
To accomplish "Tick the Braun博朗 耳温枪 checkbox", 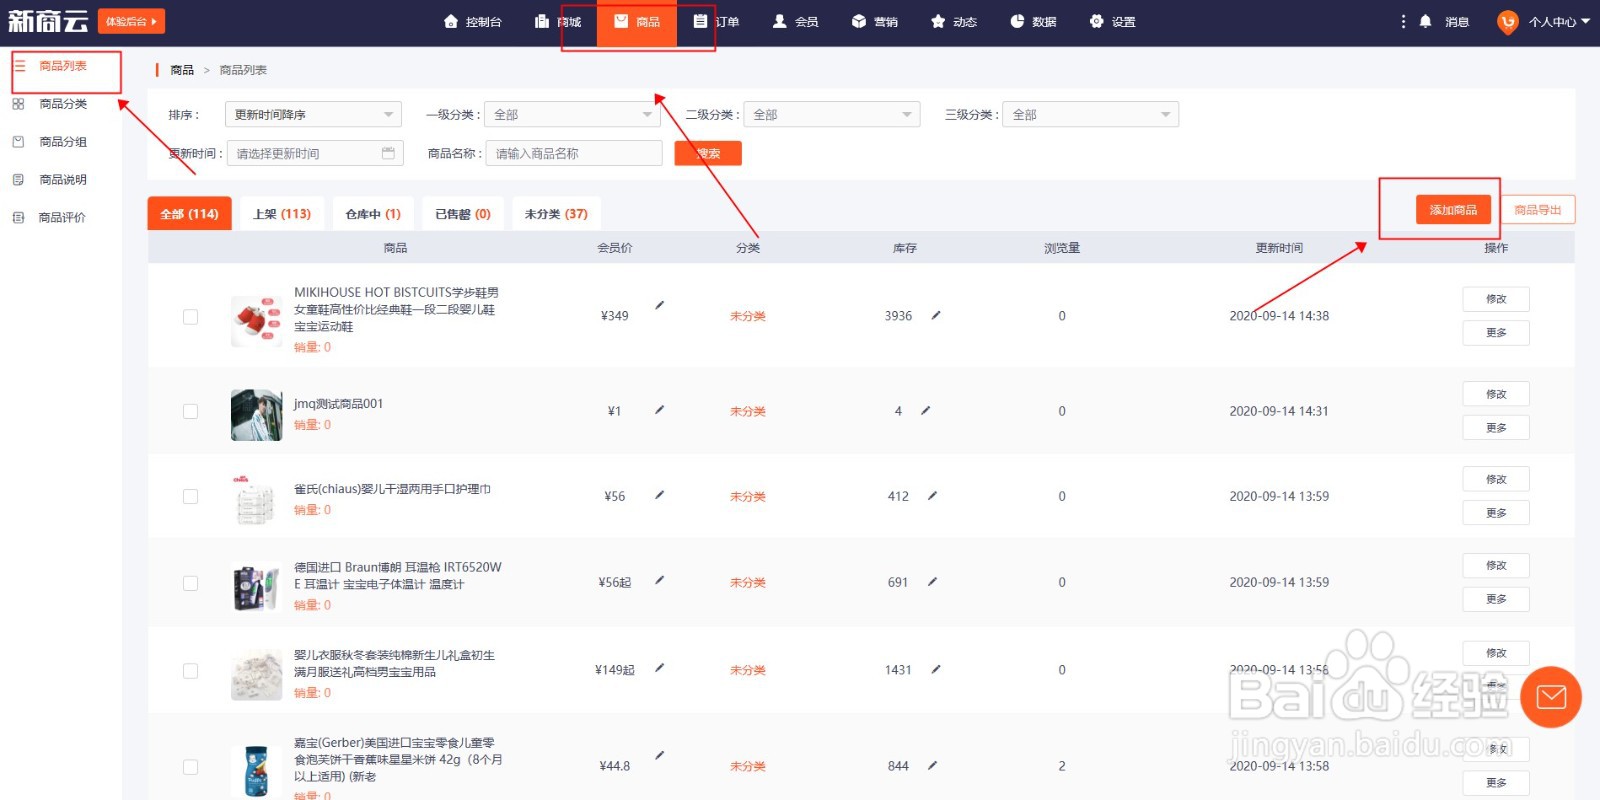I will click(190, 583).
